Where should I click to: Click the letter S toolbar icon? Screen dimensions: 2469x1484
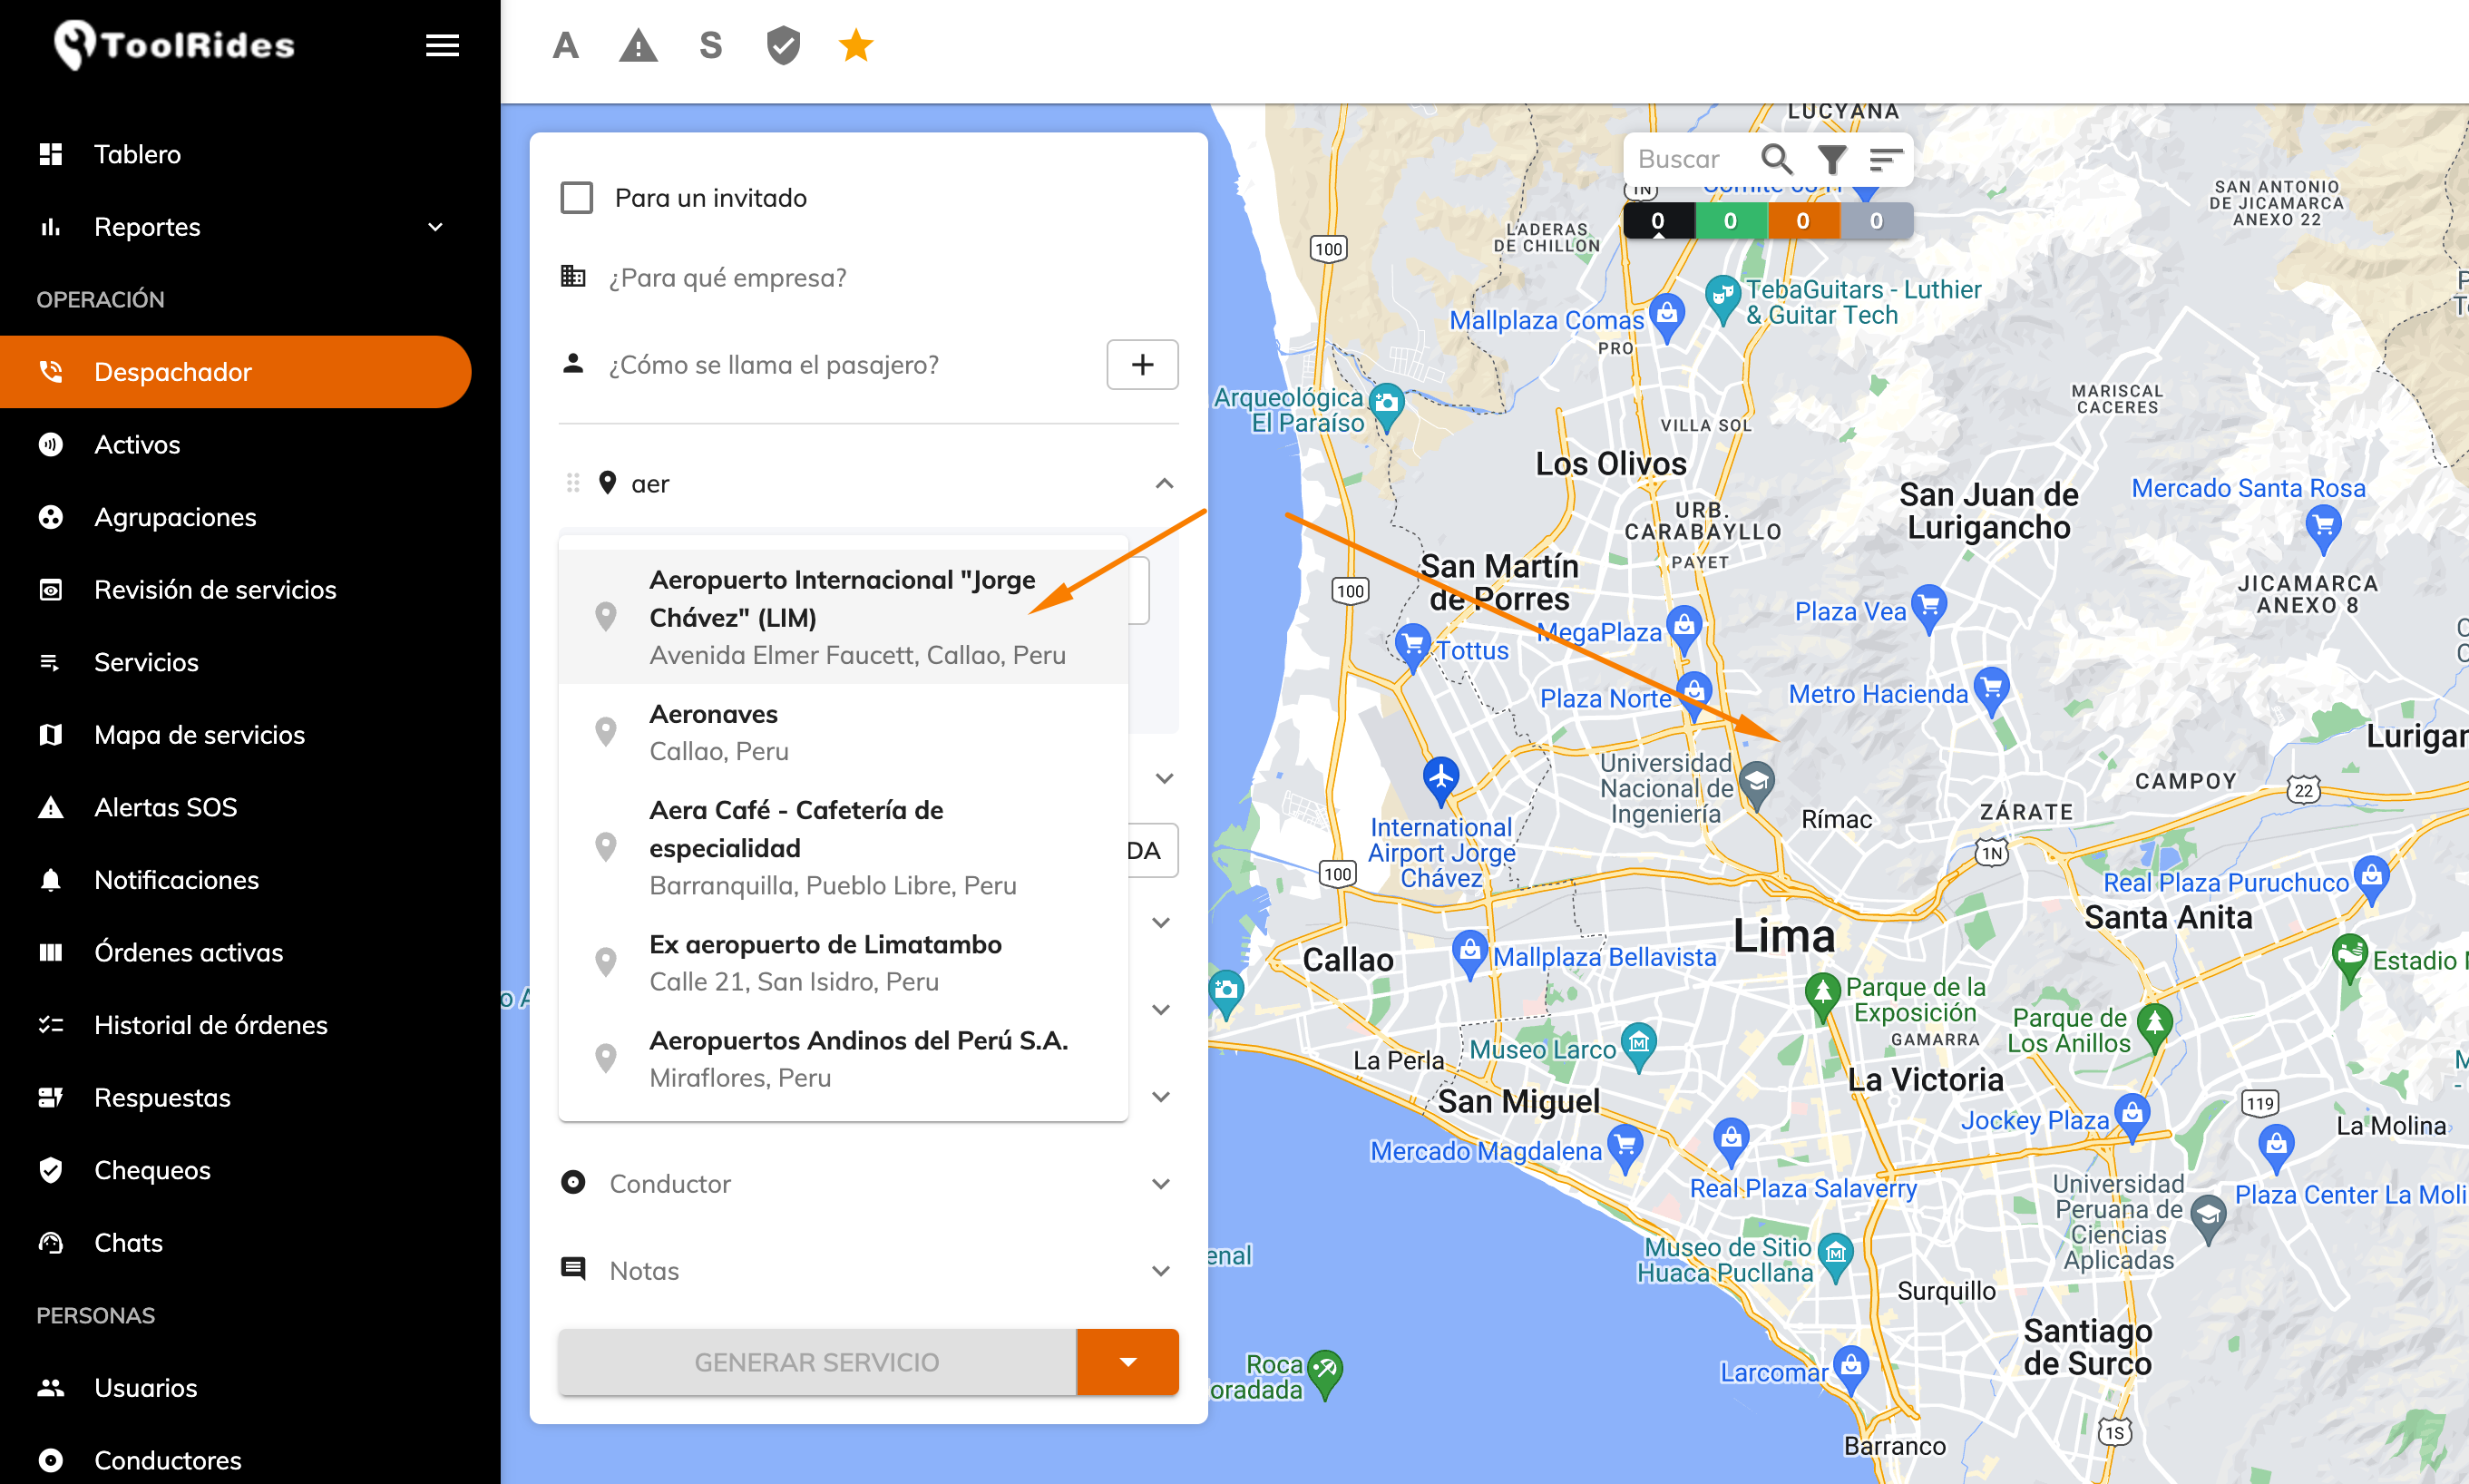point(711,45)
